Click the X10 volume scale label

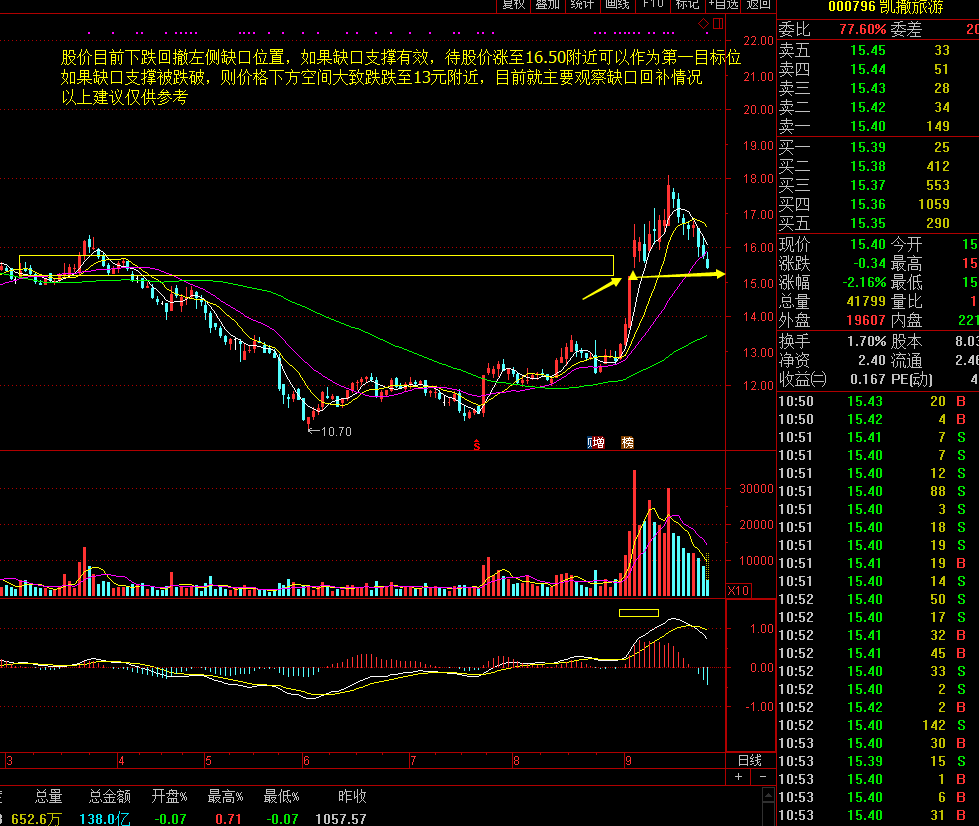tap(739, 590)
